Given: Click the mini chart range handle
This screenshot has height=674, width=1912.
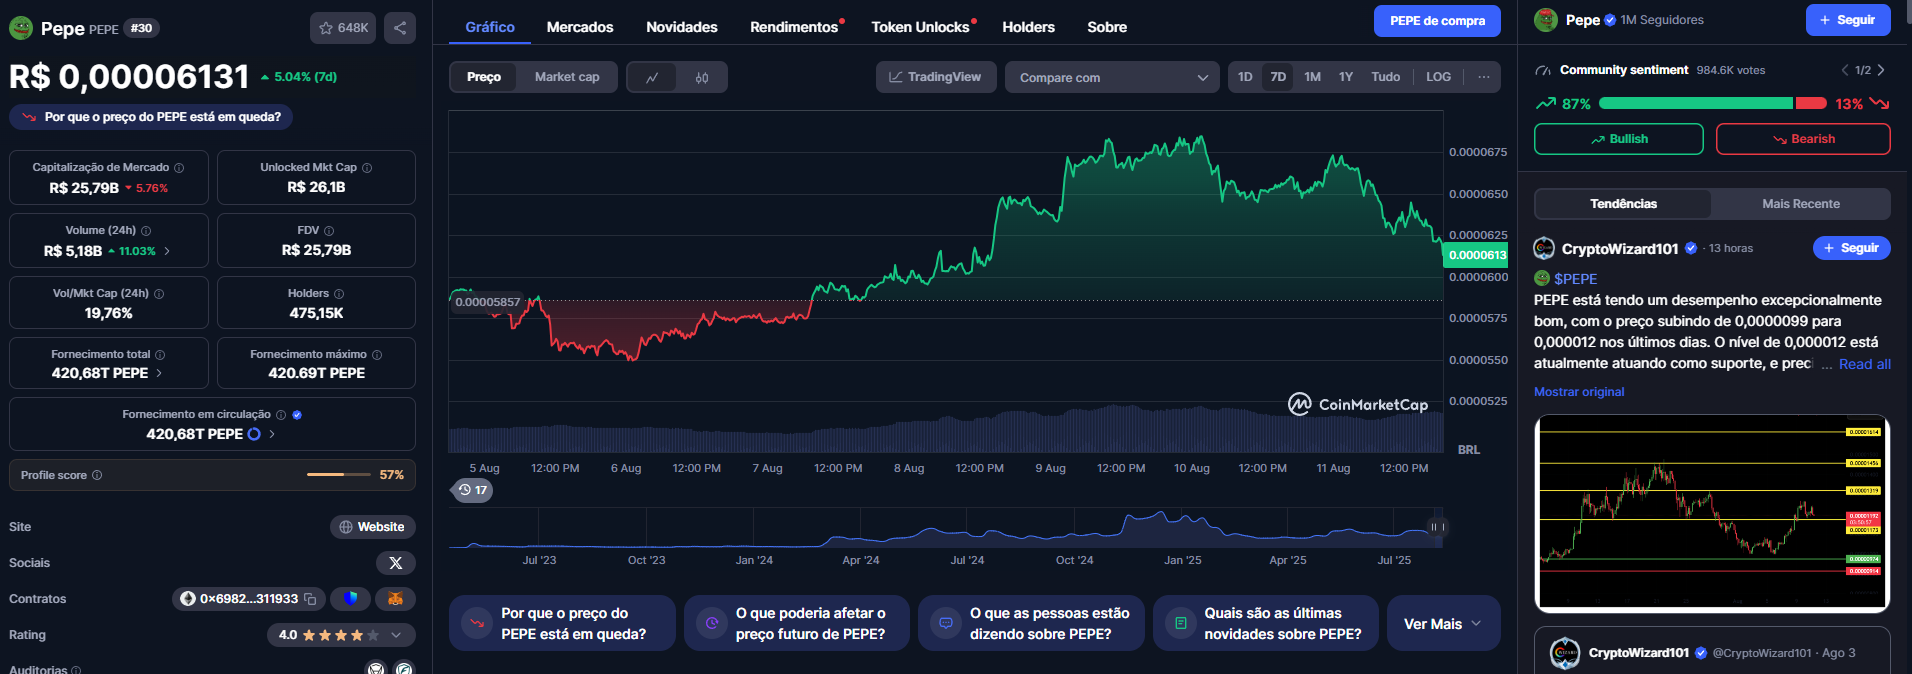Looking at the screenshot, I should pyautogui.click(x=1436, y=527).
